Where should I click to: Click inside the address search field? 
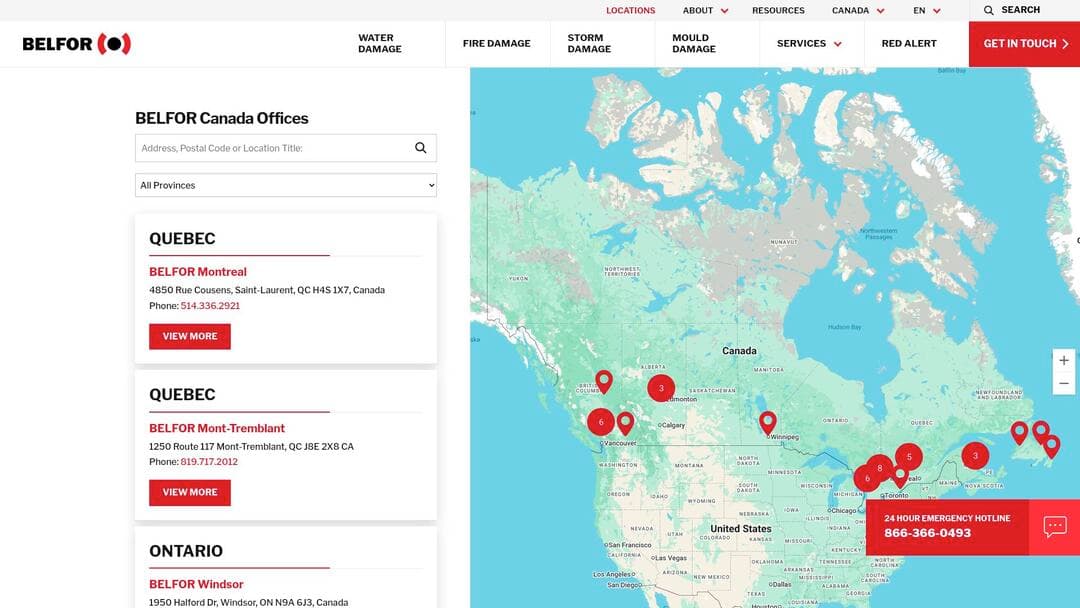[x=270, y=147]
